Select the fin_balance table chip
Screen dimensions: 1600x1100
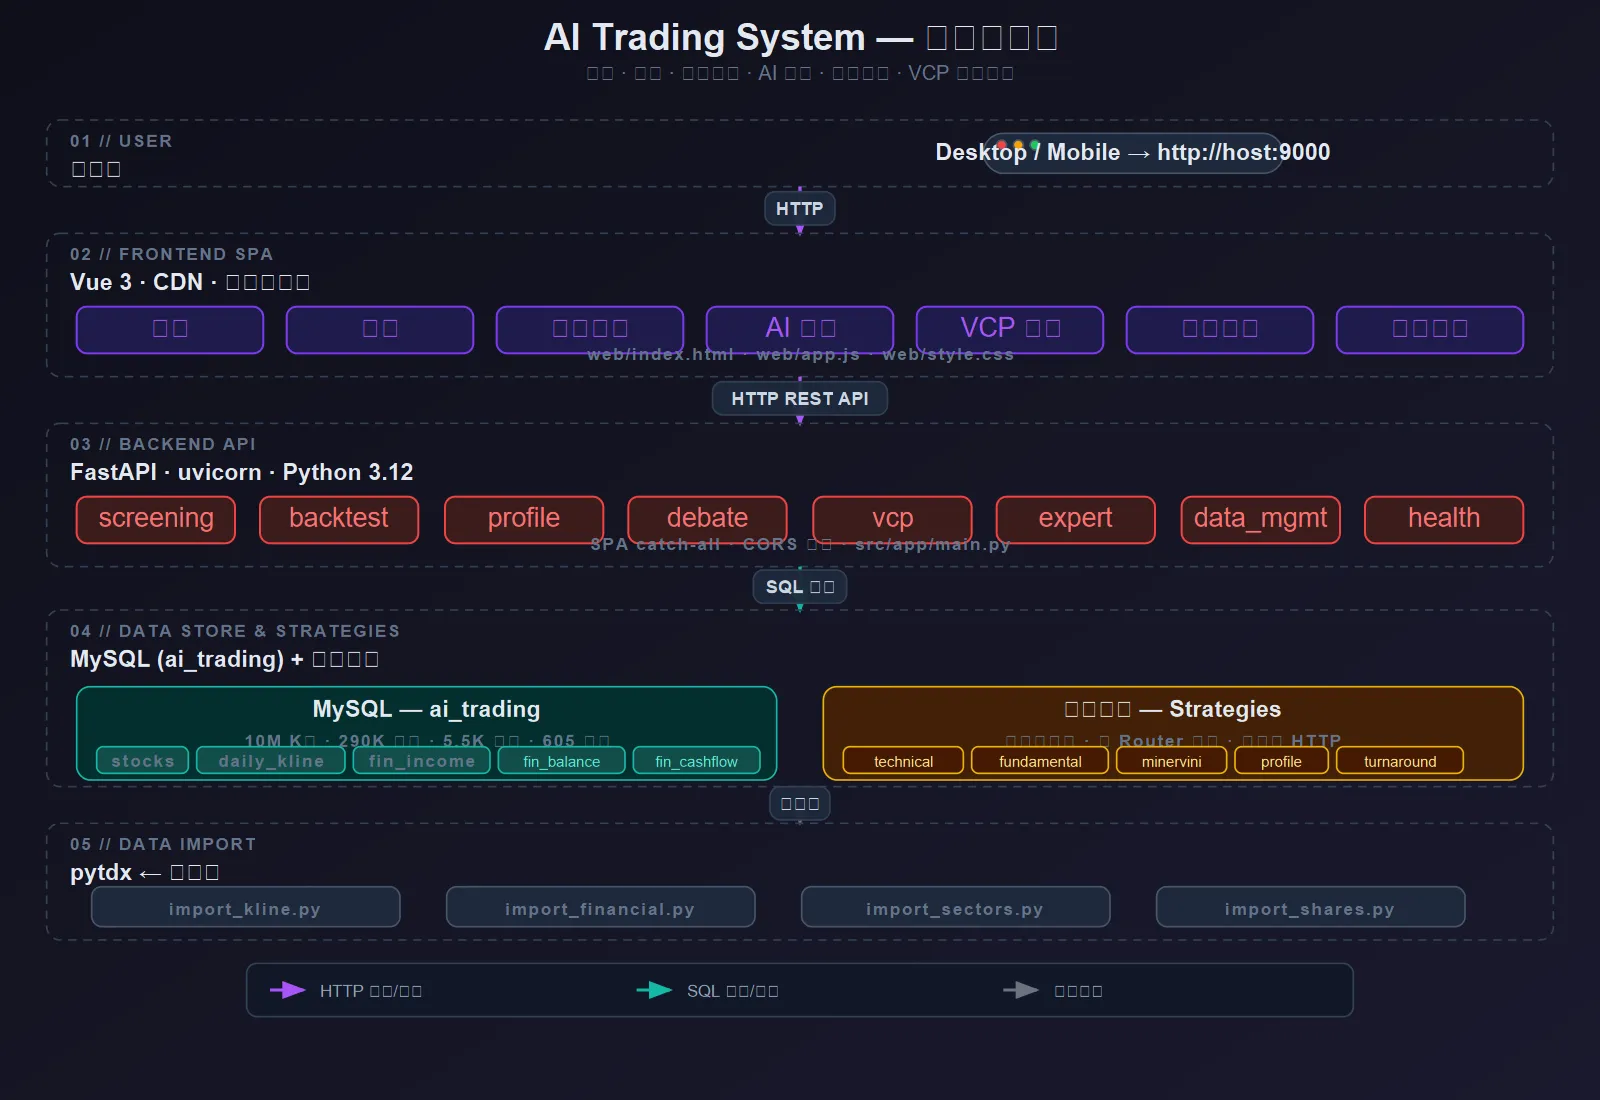click(x=561, y=761)
